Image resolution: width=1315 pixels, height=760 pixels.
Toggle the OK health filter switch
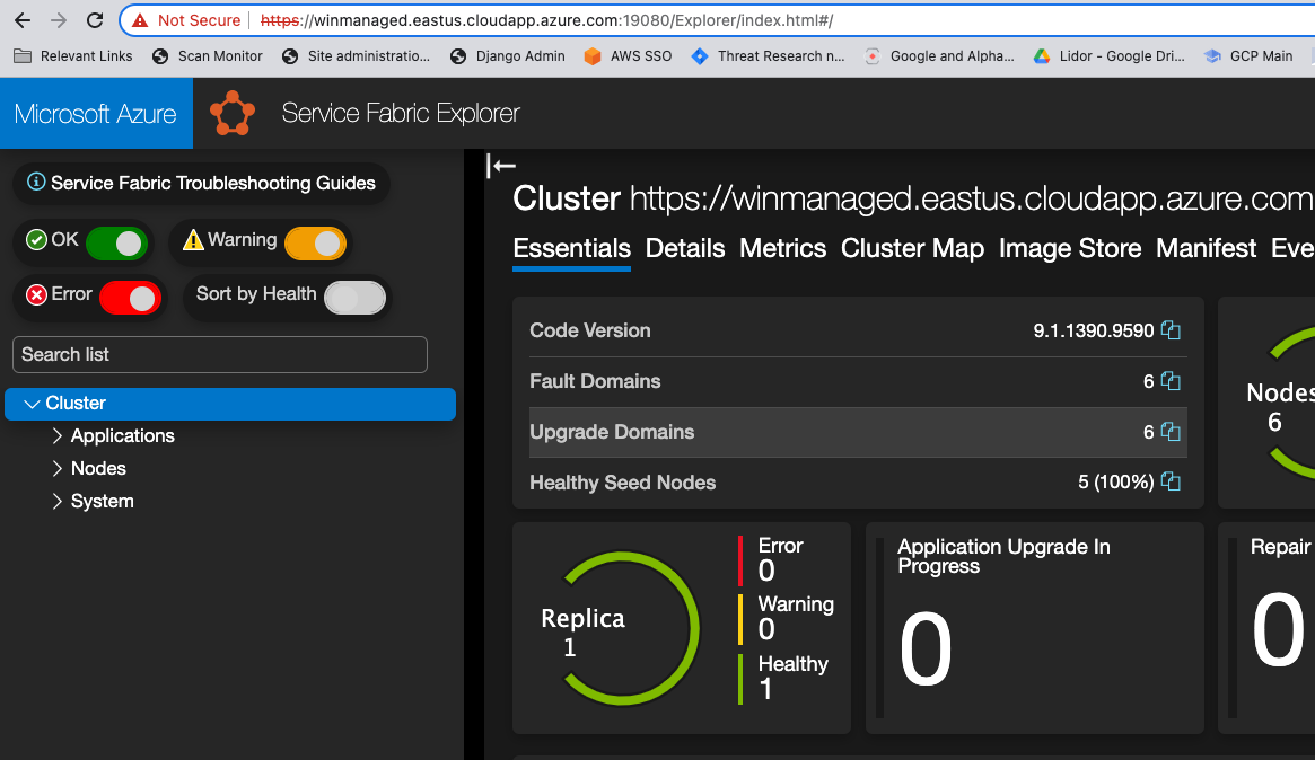[117, 242]
